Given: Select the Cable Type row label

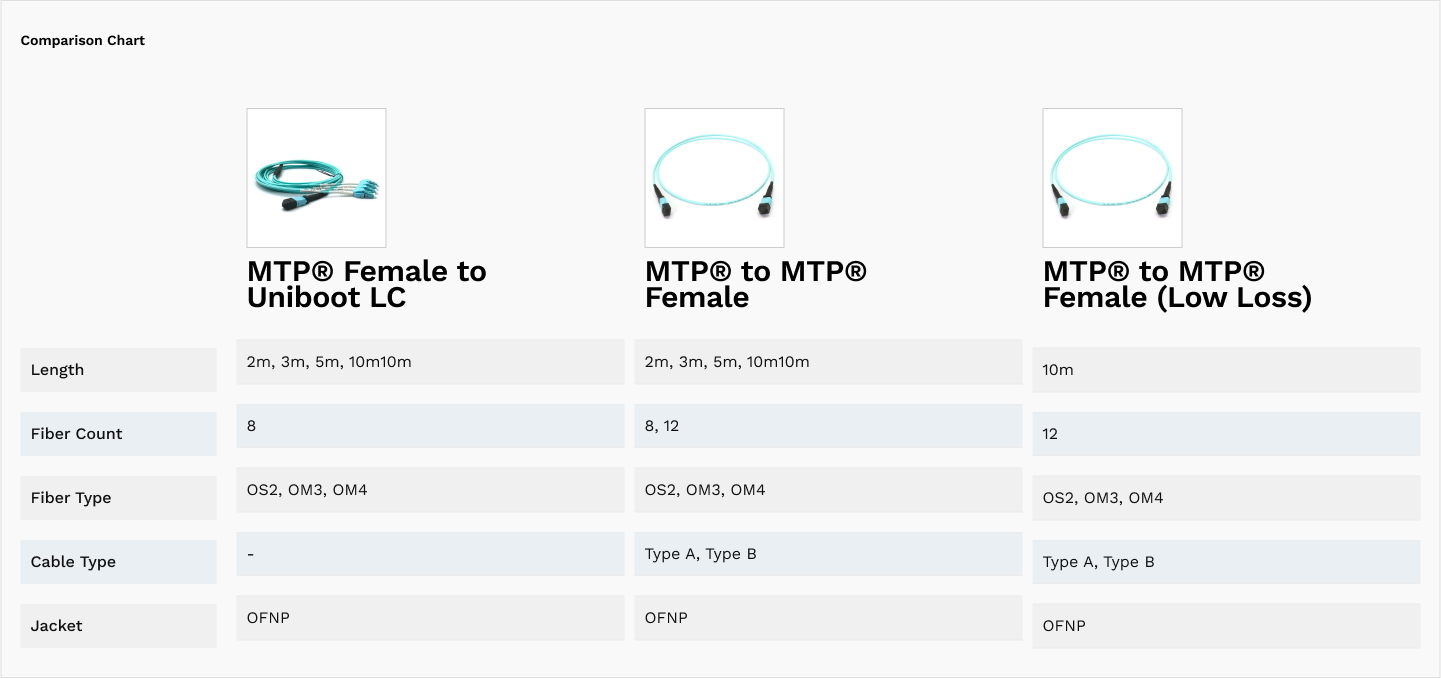Looking at the screenshot, I should (x=73, y=562).
